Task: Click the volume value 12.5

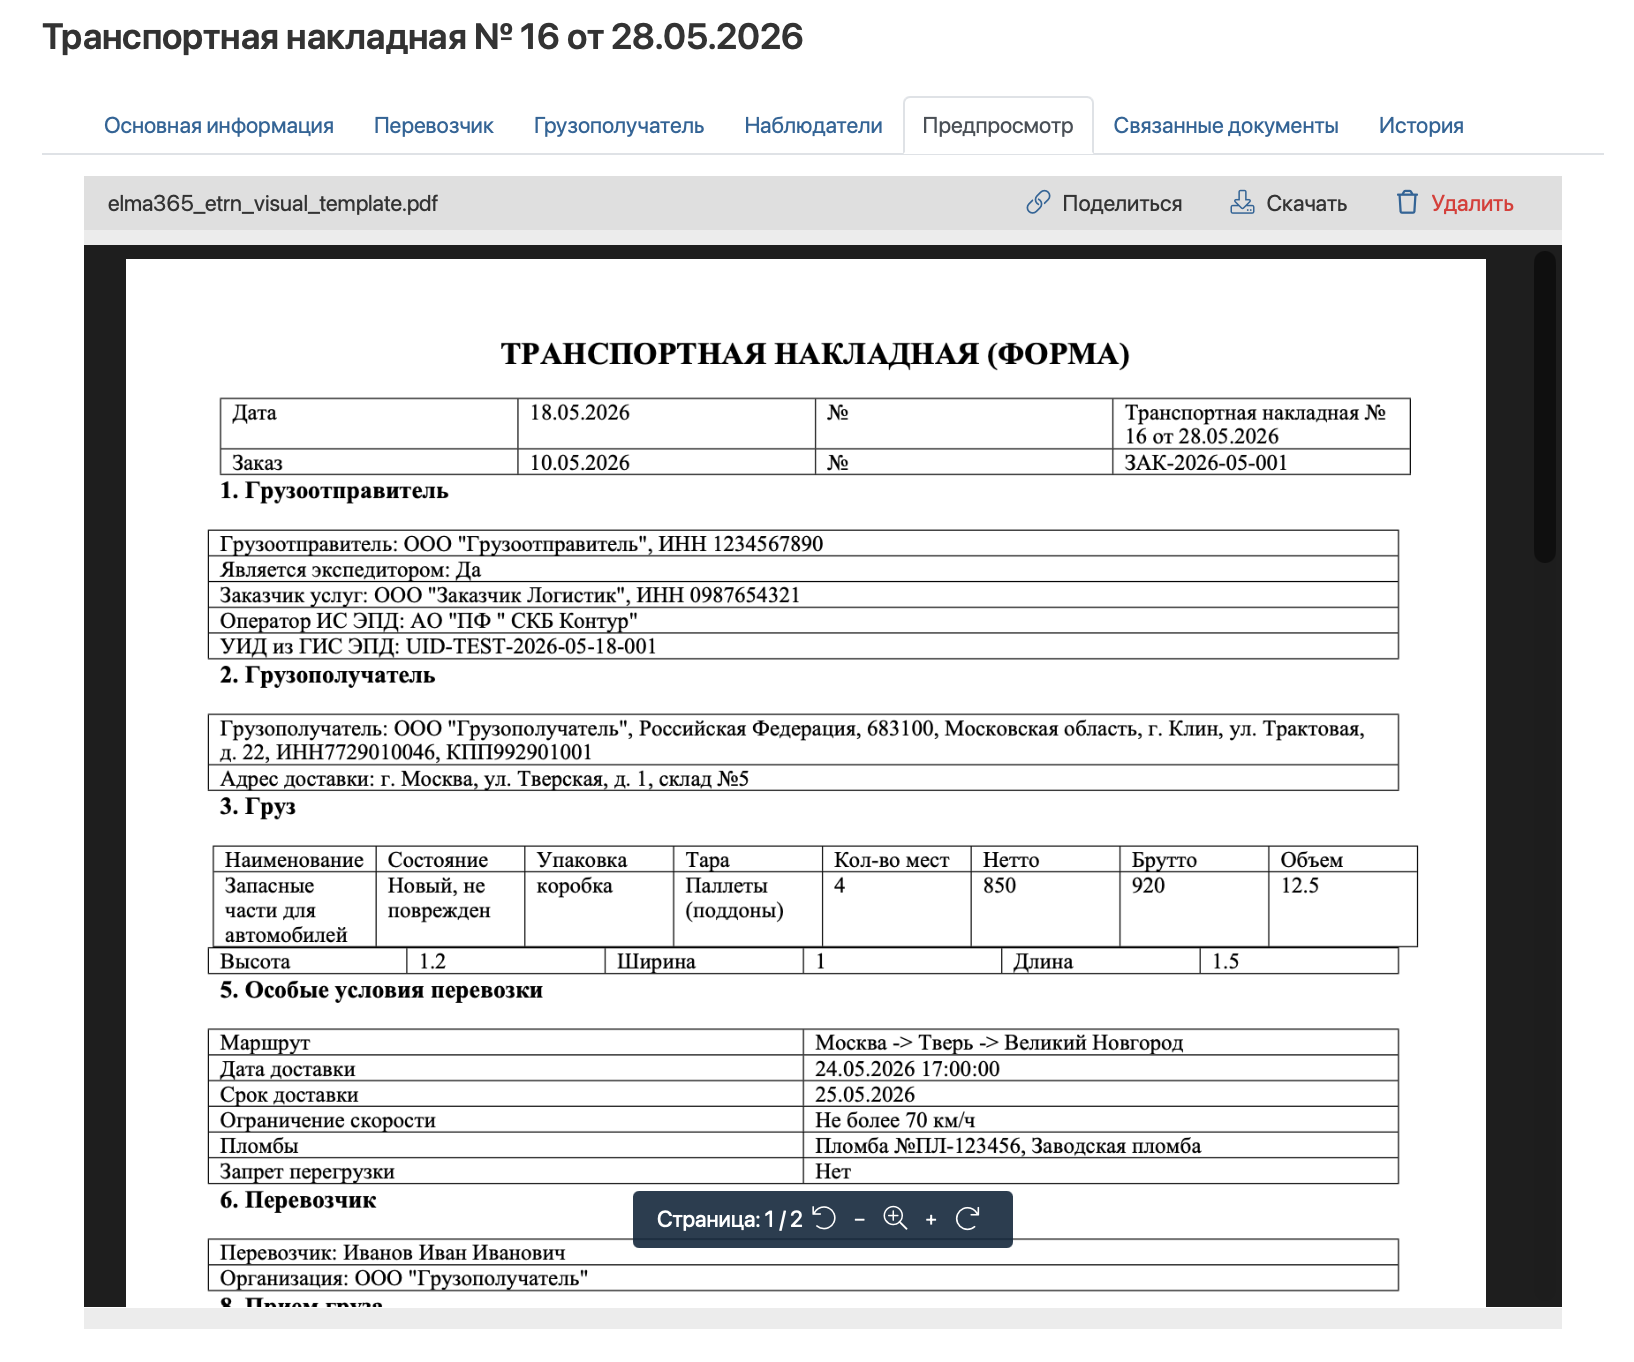Action: (1343, 909)
